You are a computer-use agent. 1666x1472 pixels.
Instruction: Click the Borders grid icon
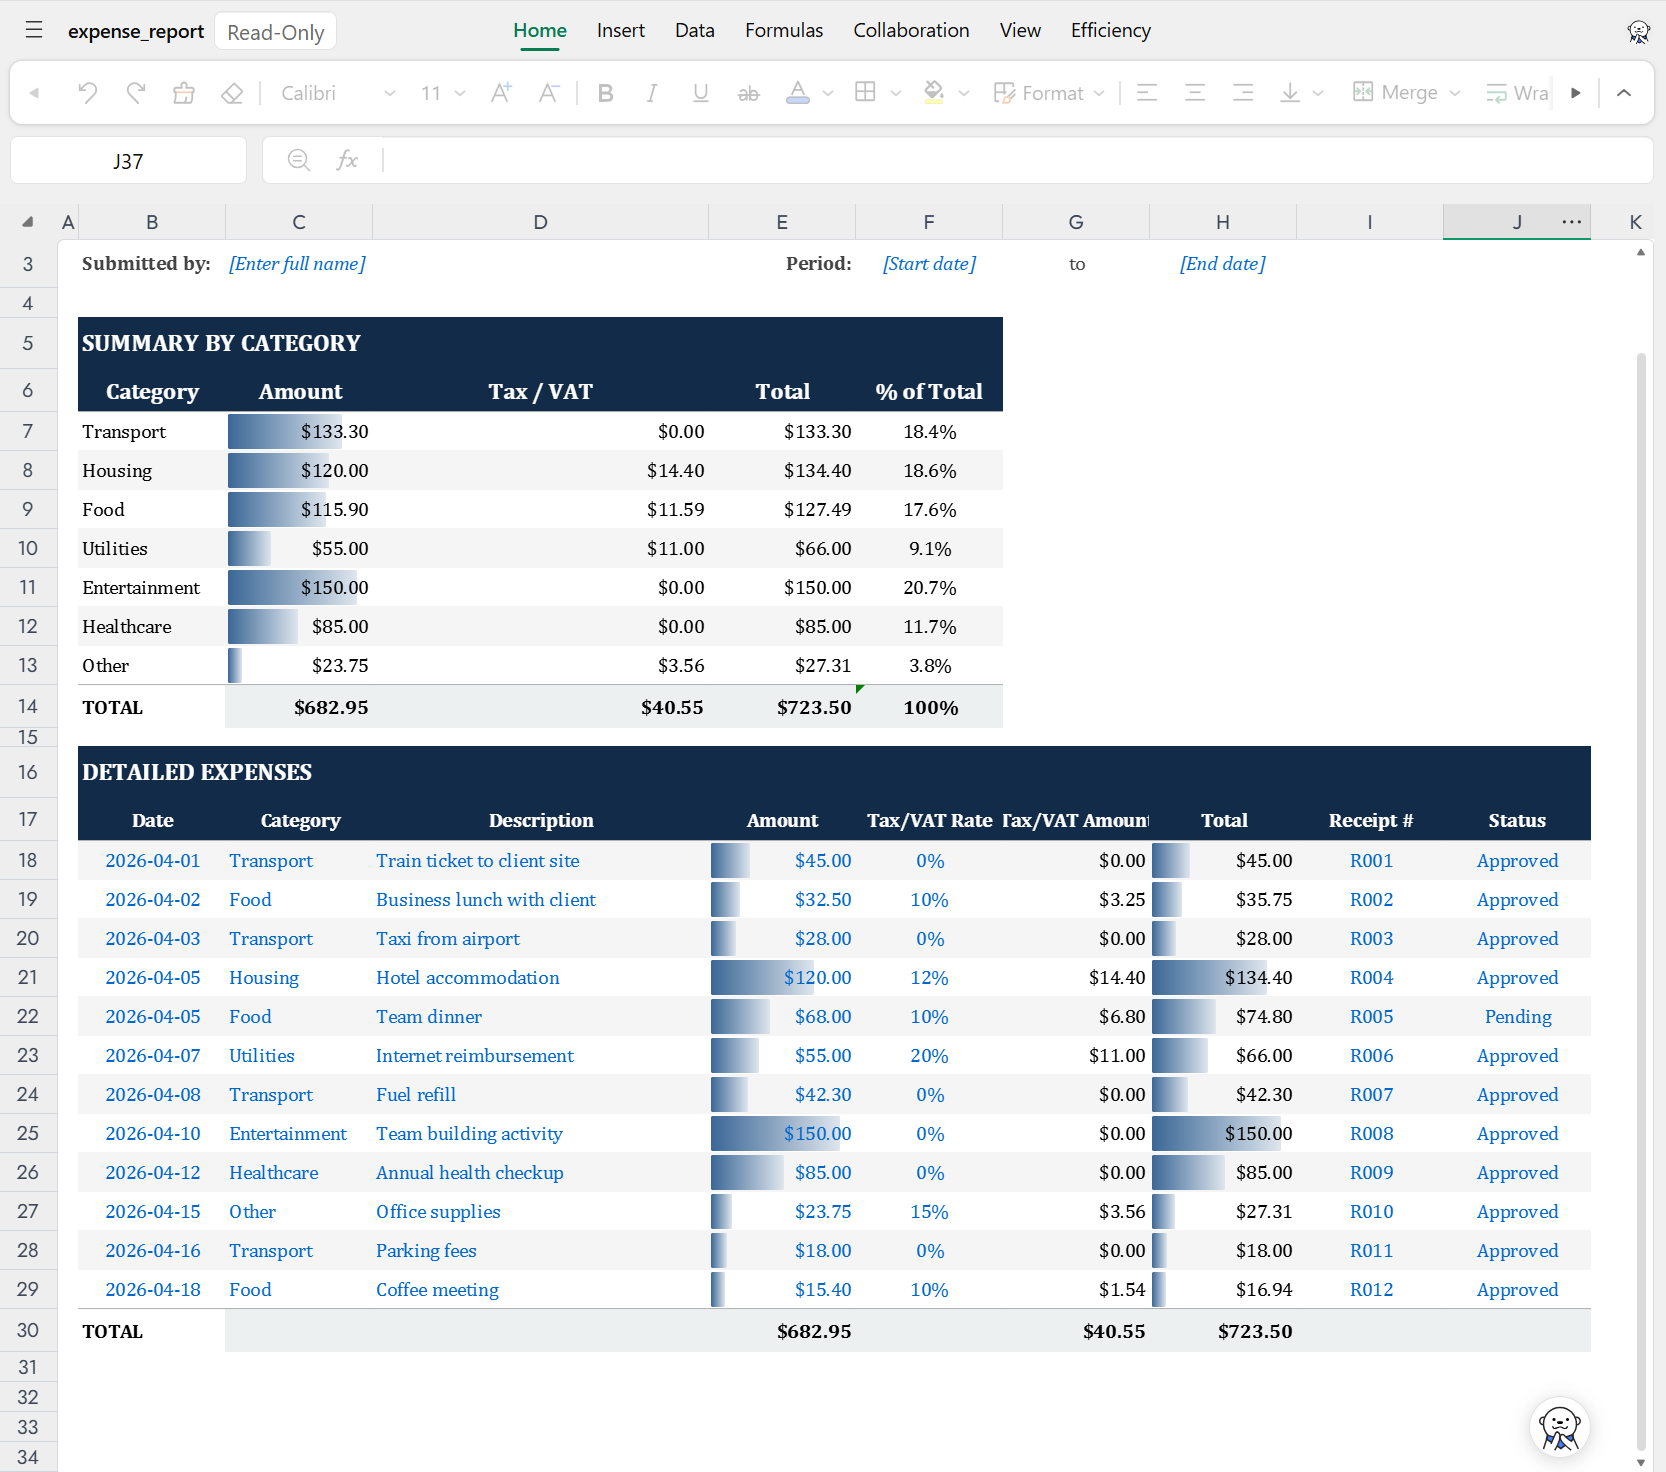pyautogui.click(x=866, y=92)
